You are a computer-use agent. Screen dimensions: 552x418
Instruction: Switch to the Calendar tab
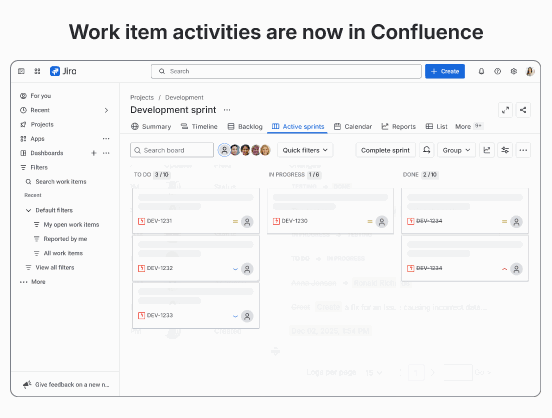[x=353, y=126]
